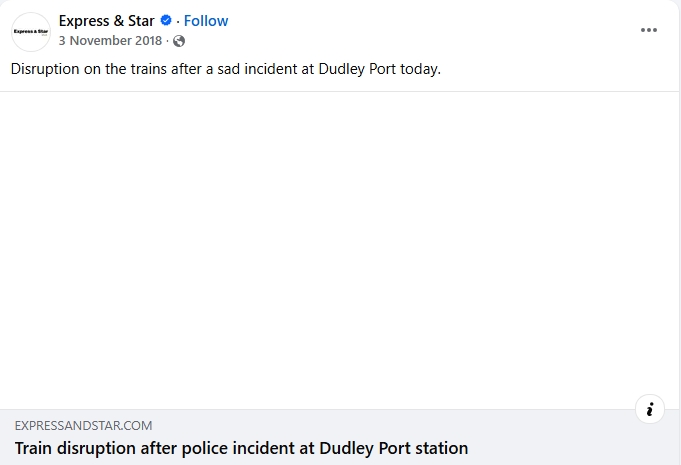681x465 pixels.
Task: Click the word 'today' ending the caption
Action: point(418,69)
